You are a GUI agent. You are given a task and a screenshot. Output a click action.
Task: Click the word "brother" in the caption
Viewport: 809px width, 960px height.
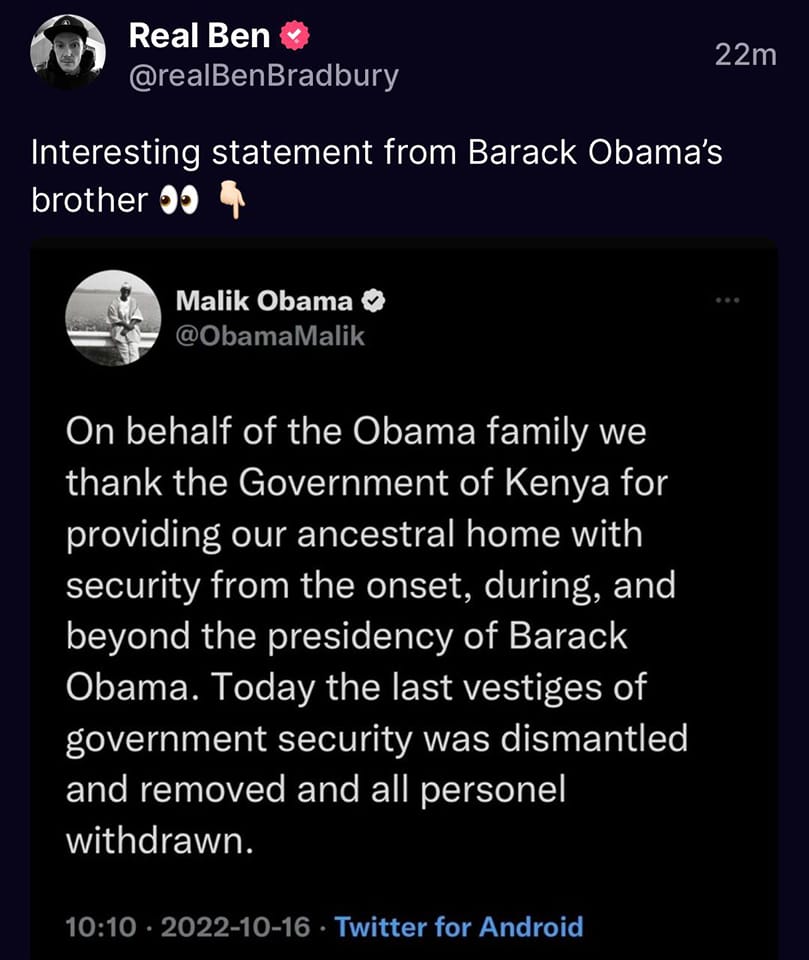point(89,201)
